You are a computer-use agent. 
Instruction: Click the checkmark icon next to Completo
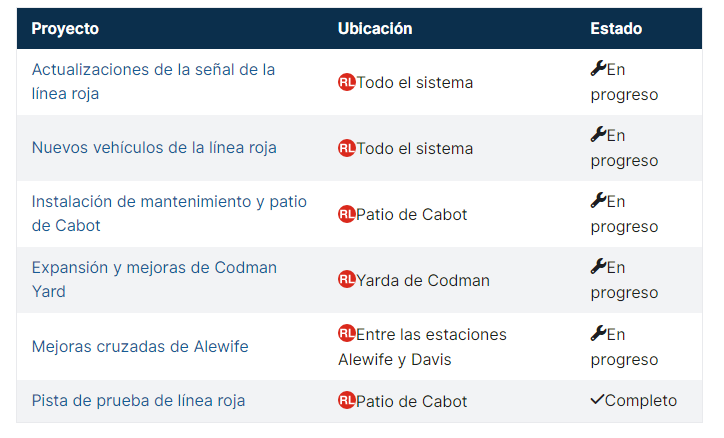[x=597, y=400]
